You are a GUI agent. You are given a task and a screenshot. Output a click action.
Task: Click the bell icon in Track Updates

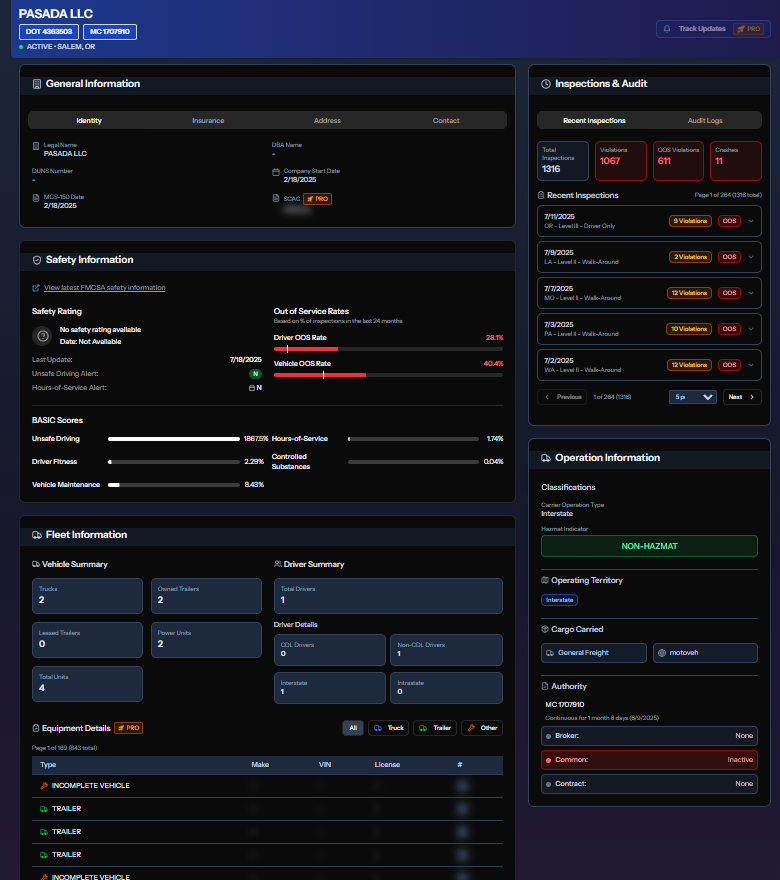click(x=667, y=29)
